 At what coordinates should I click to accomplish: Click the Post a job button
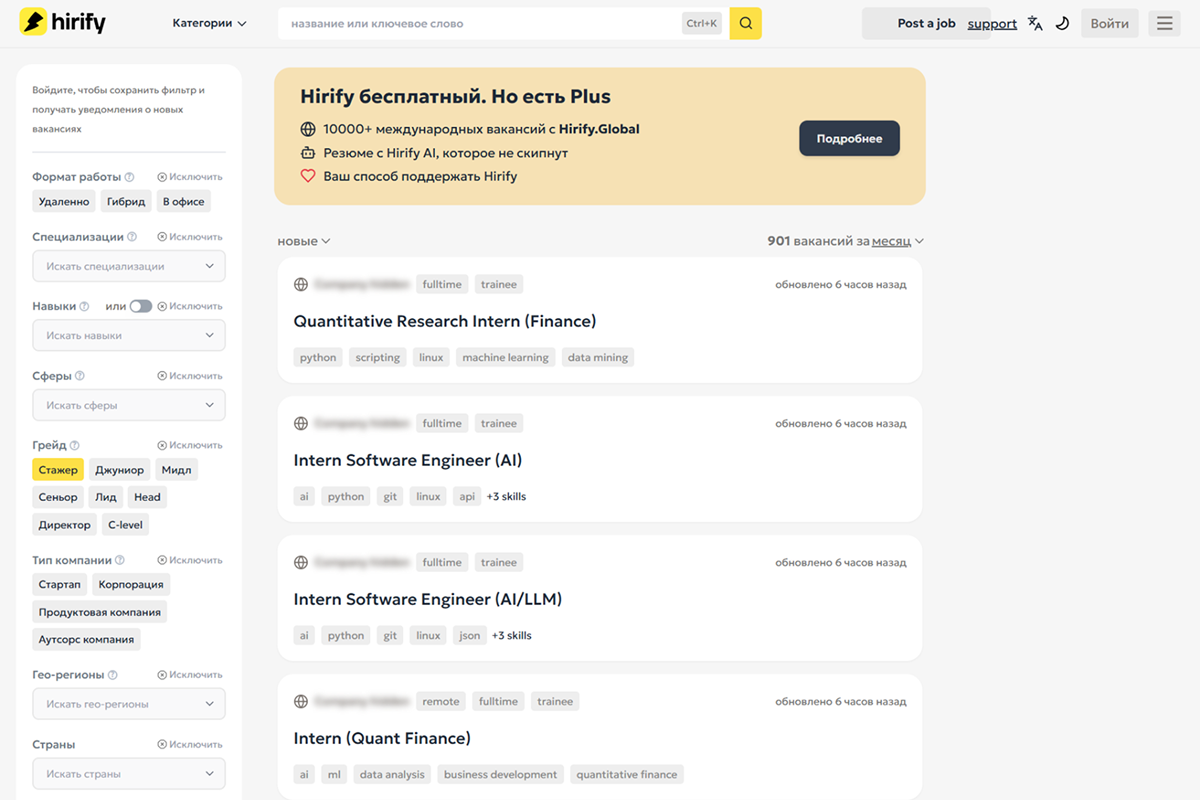coord(926,23)
